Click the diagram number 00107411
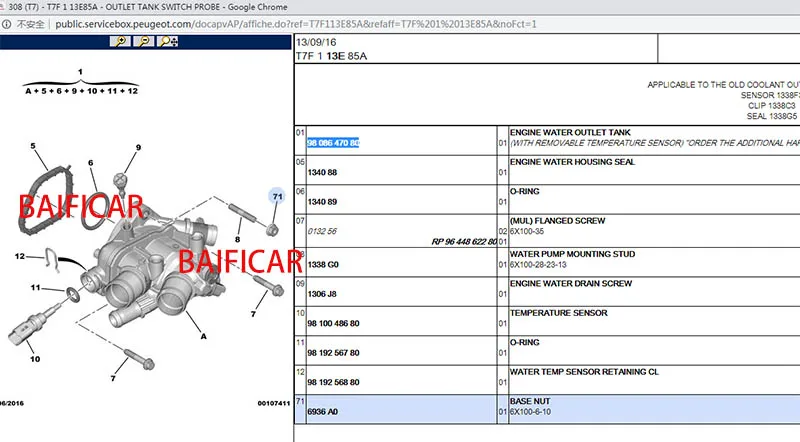 [273, 403]
